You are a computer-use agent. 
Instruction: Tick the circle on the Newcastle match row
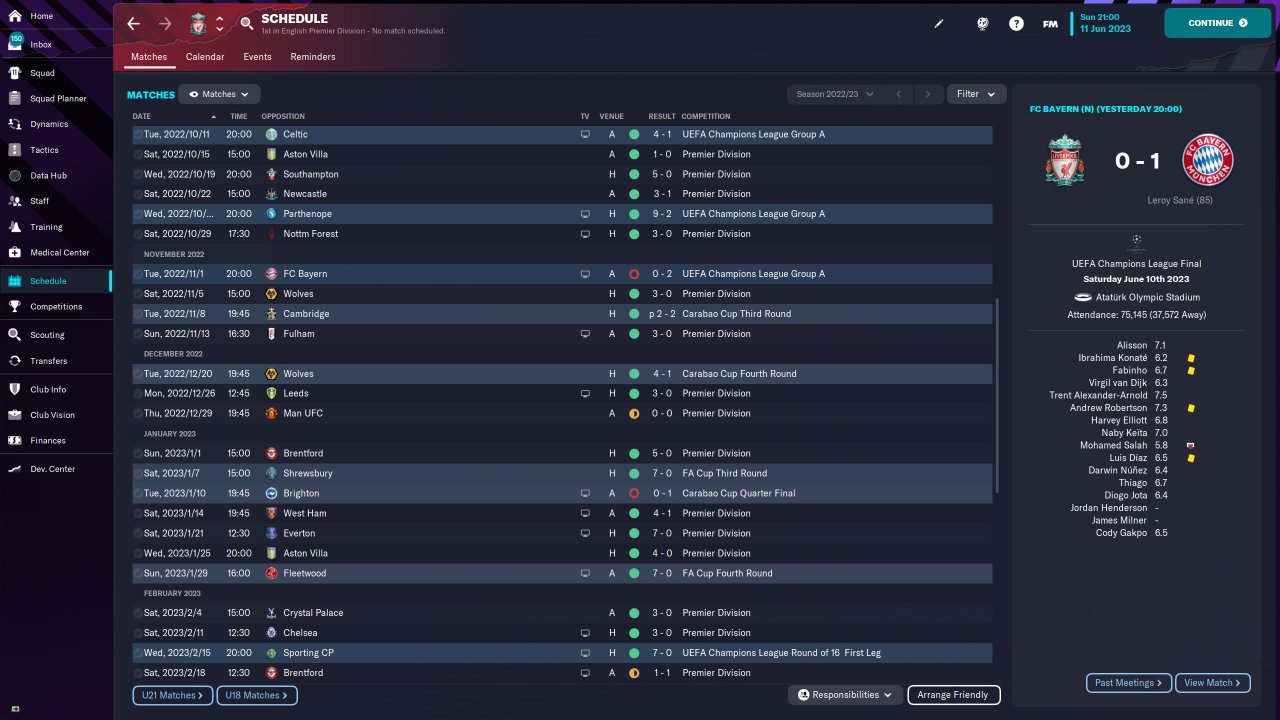point(138,194)
